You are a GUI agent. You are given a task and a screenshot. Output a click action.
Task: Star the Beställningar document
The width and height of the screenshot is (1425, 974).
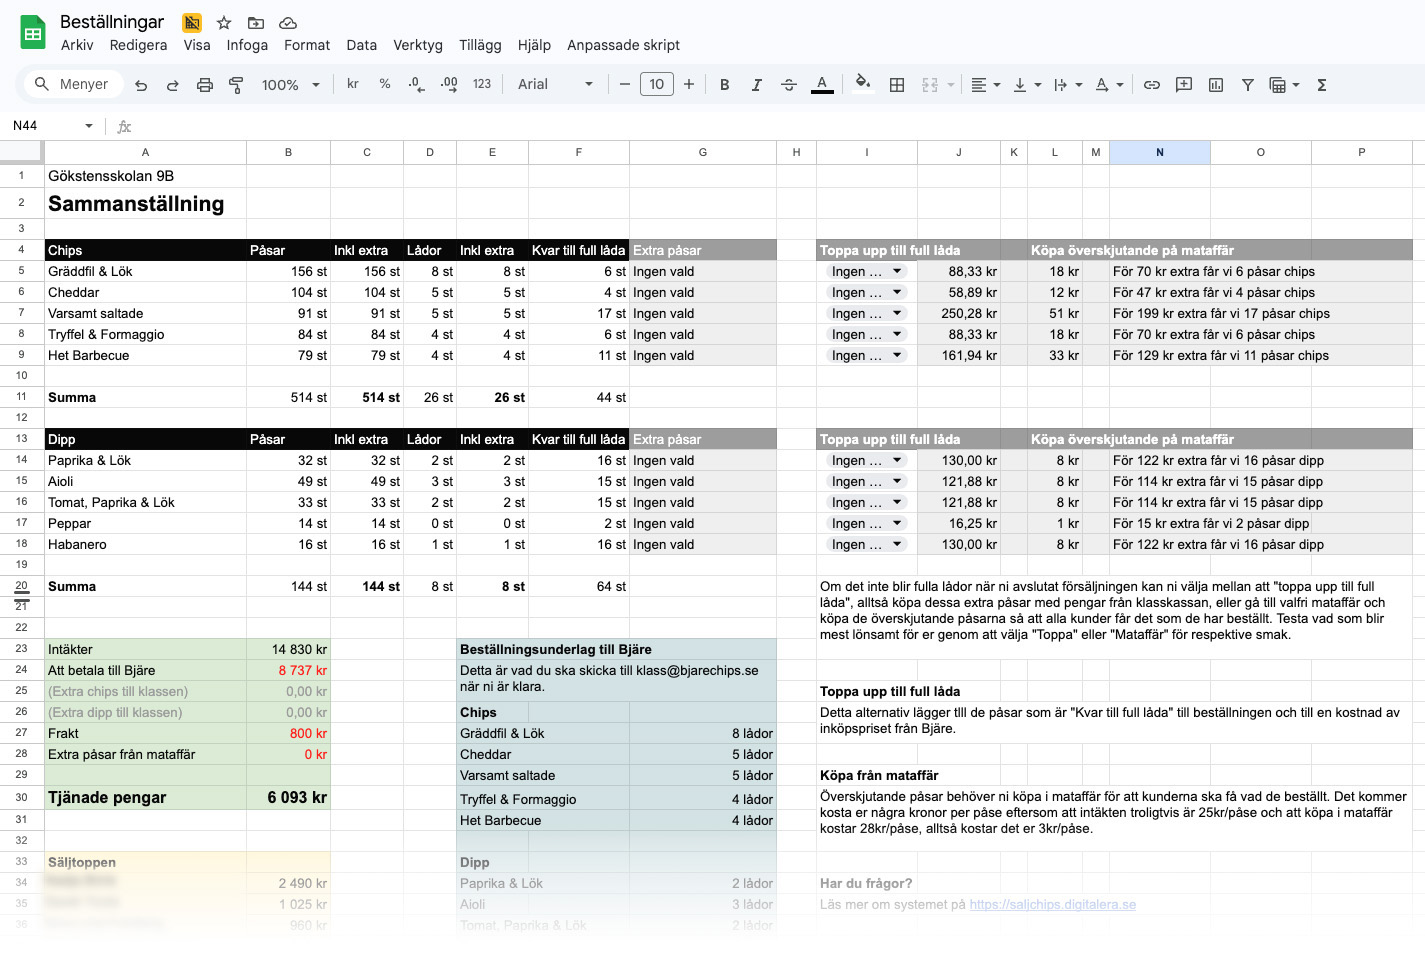click(x=224, y=23)
